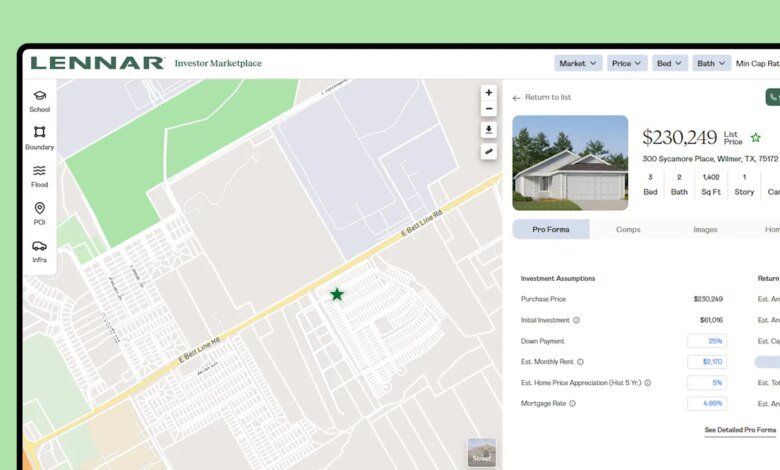Image resolution: width=780 pixels, height=470 pixels.
Task: Click Investor Marketplace title
Action: [x=218, y=63]
